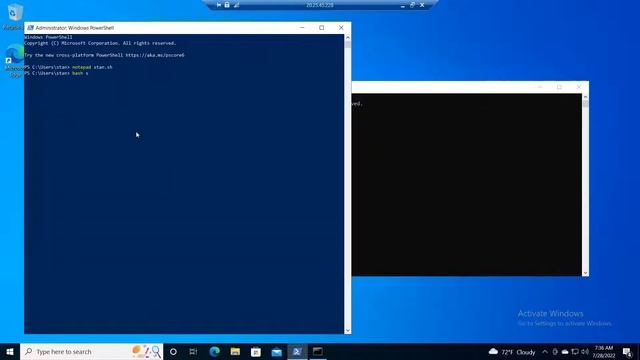Screen dimensions: 640x360
Task: Click the search highlights illustration in searchbox
Action: 147,351
